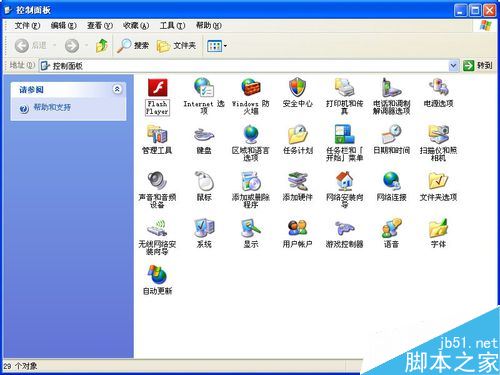The height and width of the screenshot is (375, 500).
Task: Click the 后退 back button
Action: [x=31, y=46]
